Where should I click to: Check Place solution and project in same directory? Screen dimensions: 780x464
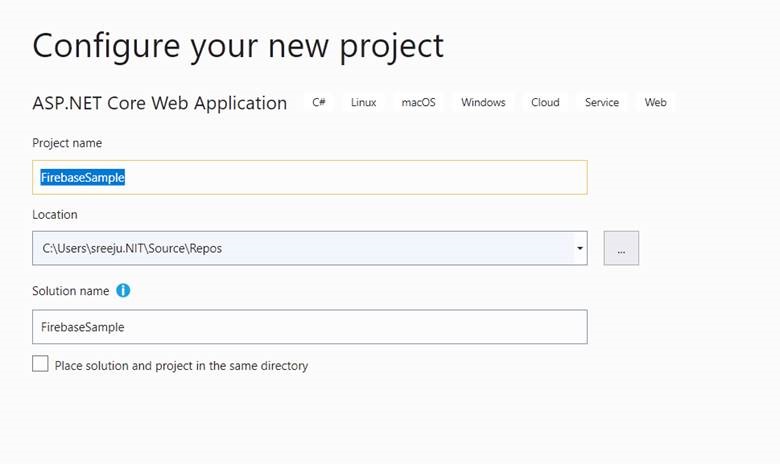pos(40,364)
